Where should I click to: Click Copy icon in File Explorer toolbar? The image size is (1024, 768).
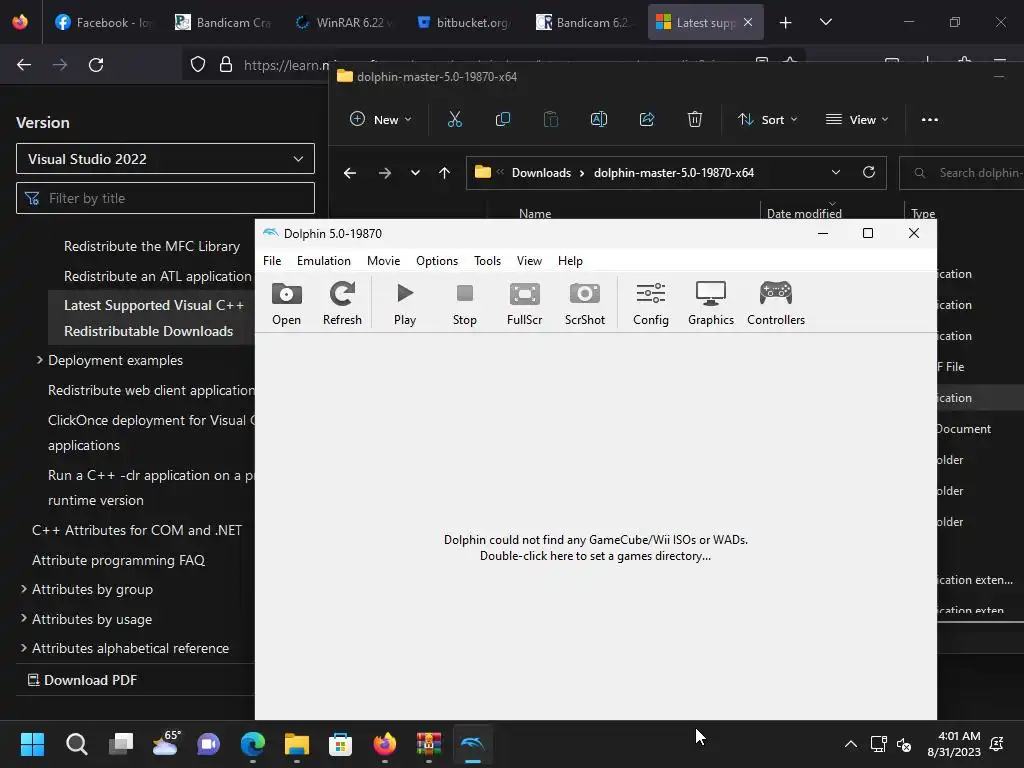tap(503, 120)
